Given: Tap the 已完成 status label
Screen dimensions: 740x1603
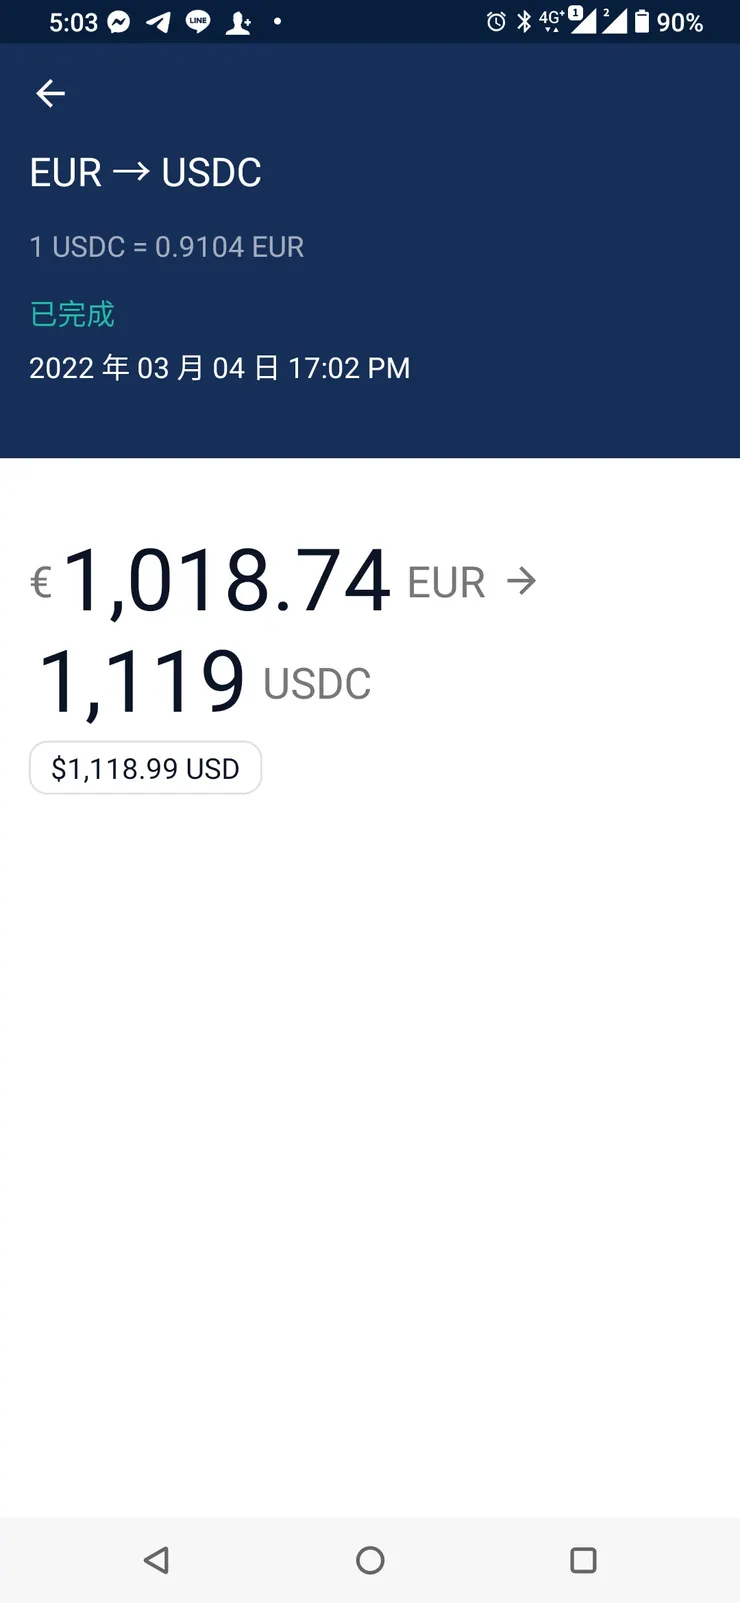Looking at the screenshot, I should click(72, 314).
